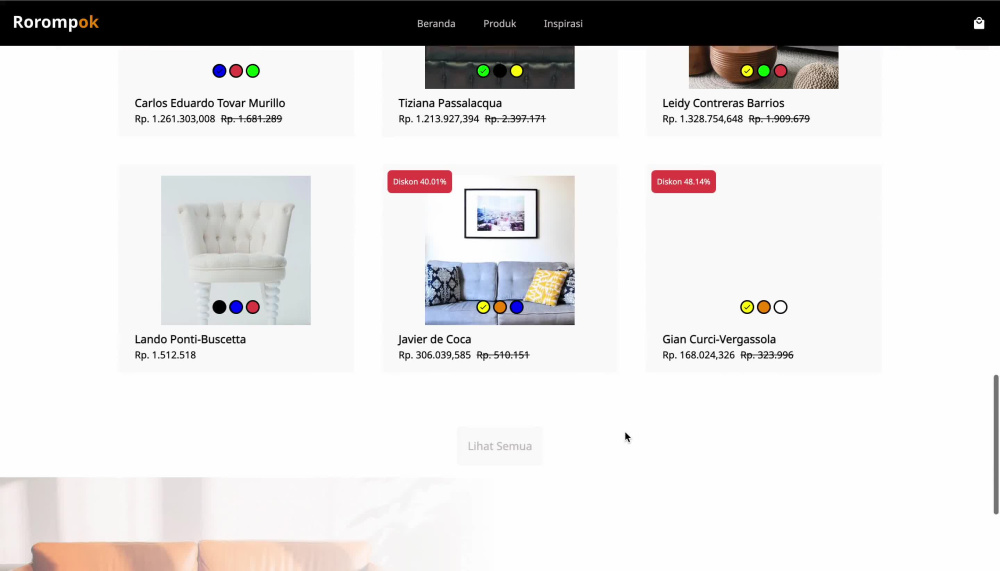Click strikethrough price Rp. 2.397.171
Viewport: 1000px width, 571px height.
[515, 119]
